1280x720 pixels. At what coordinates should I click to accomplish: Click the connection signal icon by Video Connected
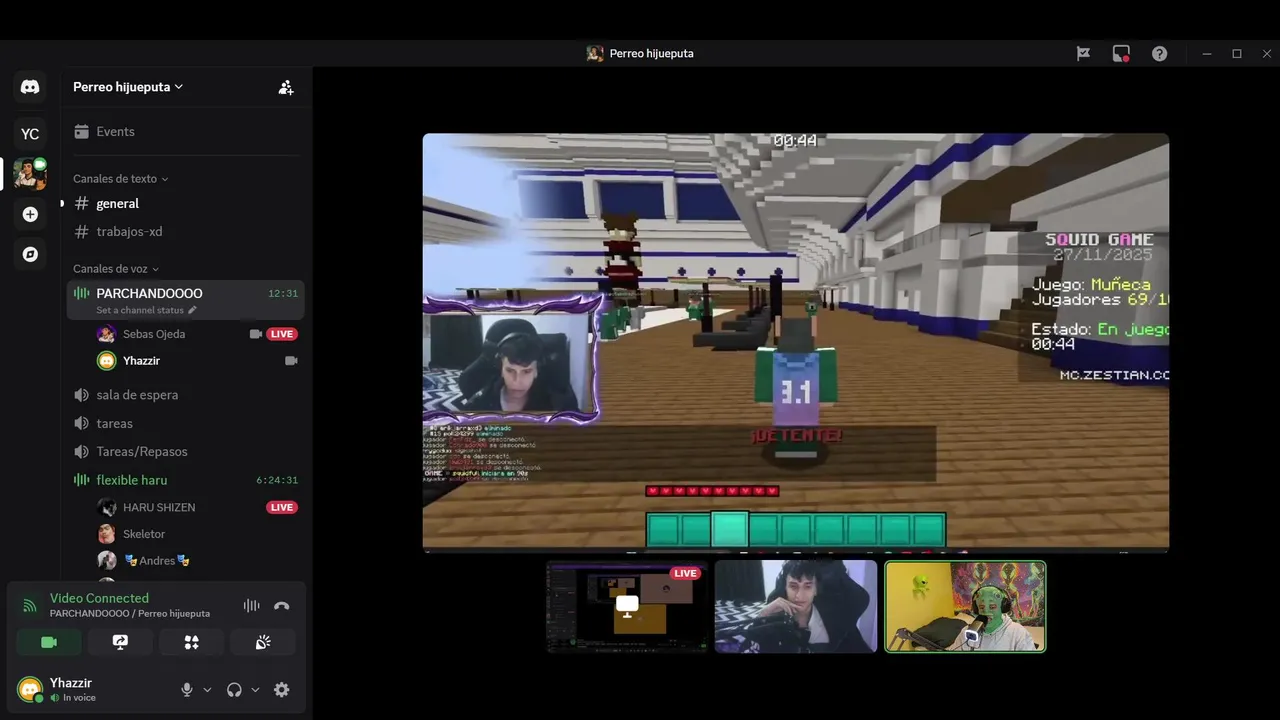(30, 605)
